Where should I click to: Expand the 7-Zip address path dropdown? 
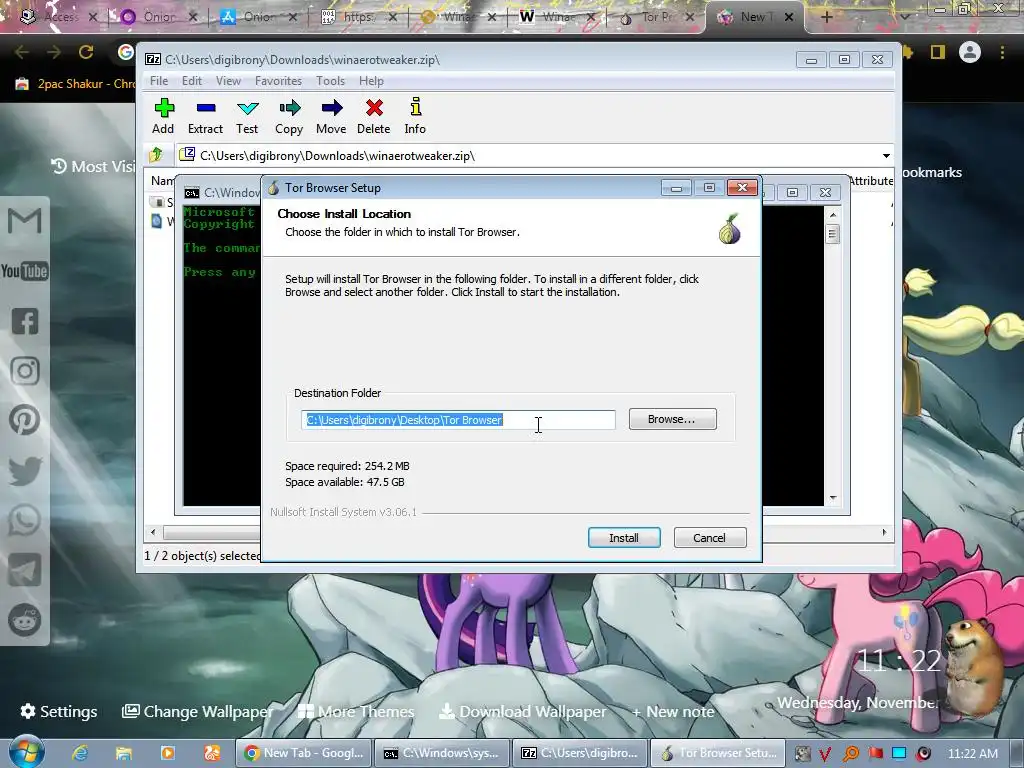886,155
